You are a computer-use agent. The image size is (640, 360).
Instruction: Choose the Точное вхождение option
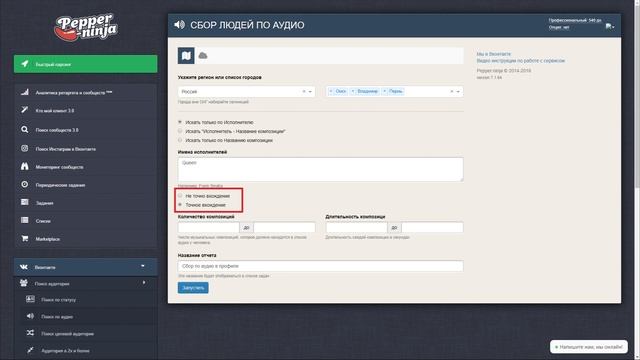(x=180, y=204)
